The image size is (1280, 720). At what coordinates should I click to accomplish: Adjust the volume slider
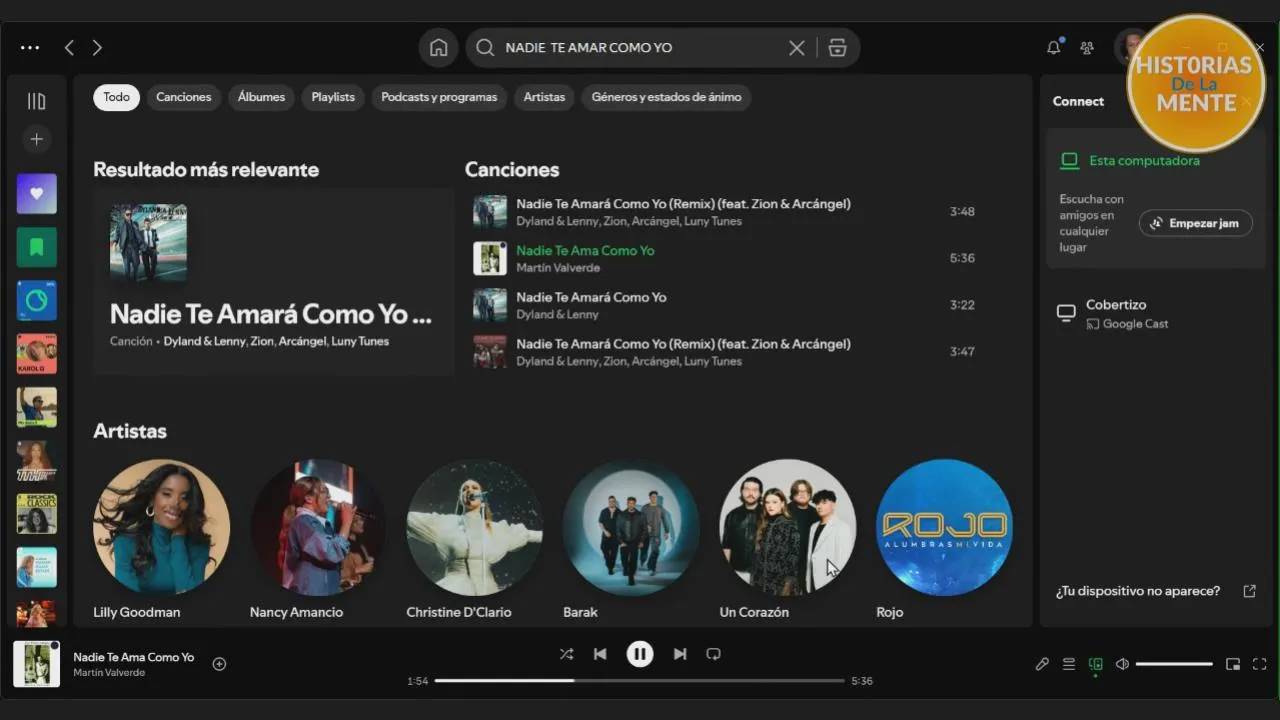1174,664
